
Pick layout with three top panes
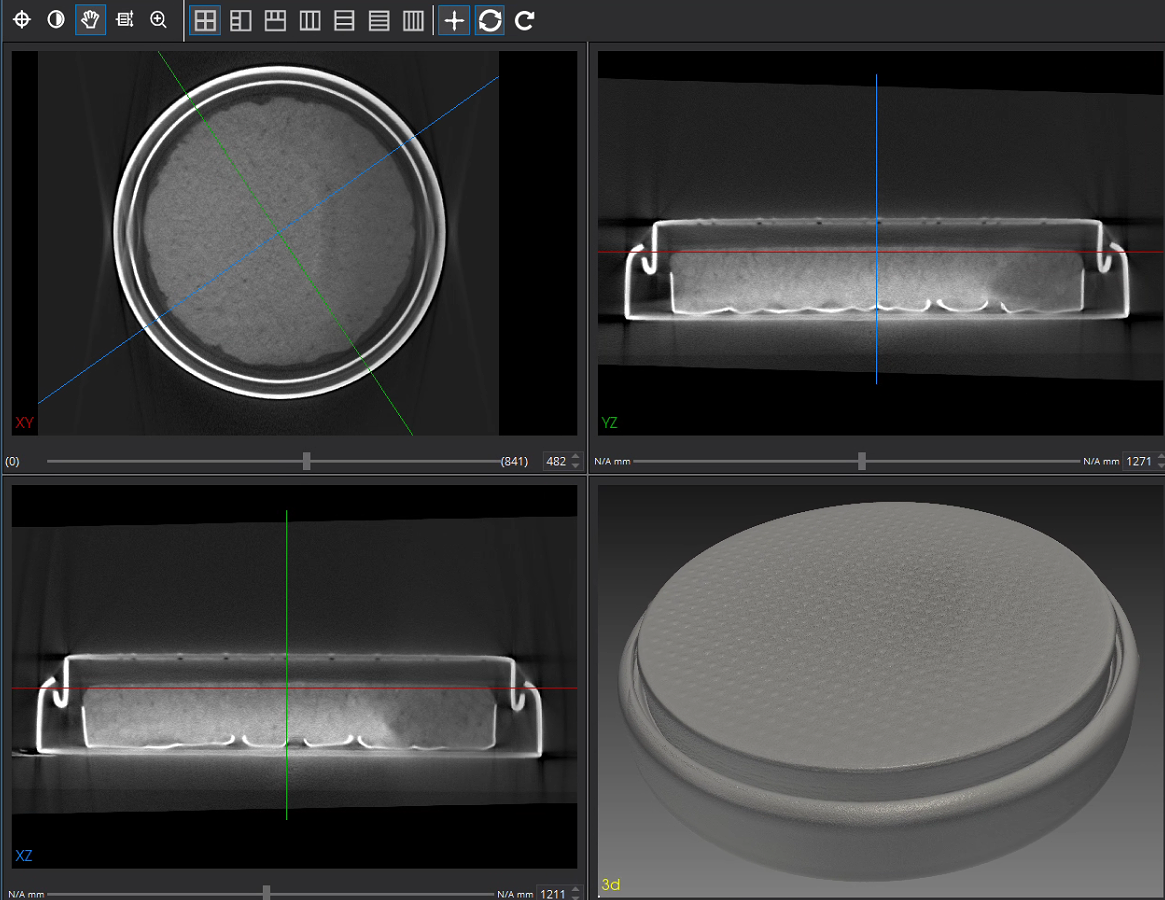click(x=276, y=21)
